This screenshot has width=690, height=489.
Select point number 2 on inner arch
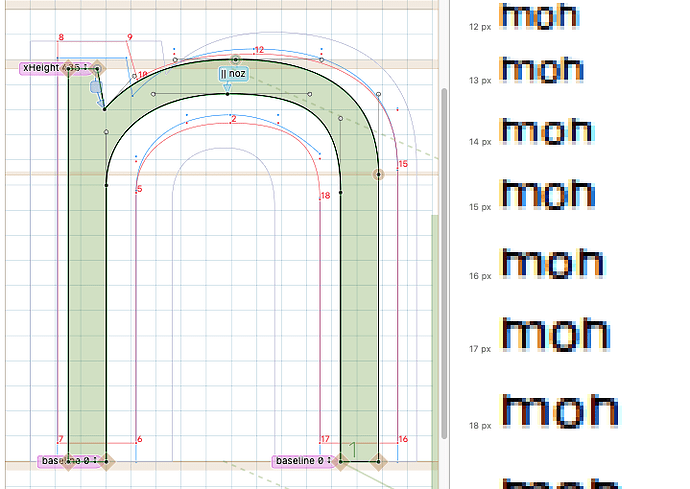pos(233,120)
